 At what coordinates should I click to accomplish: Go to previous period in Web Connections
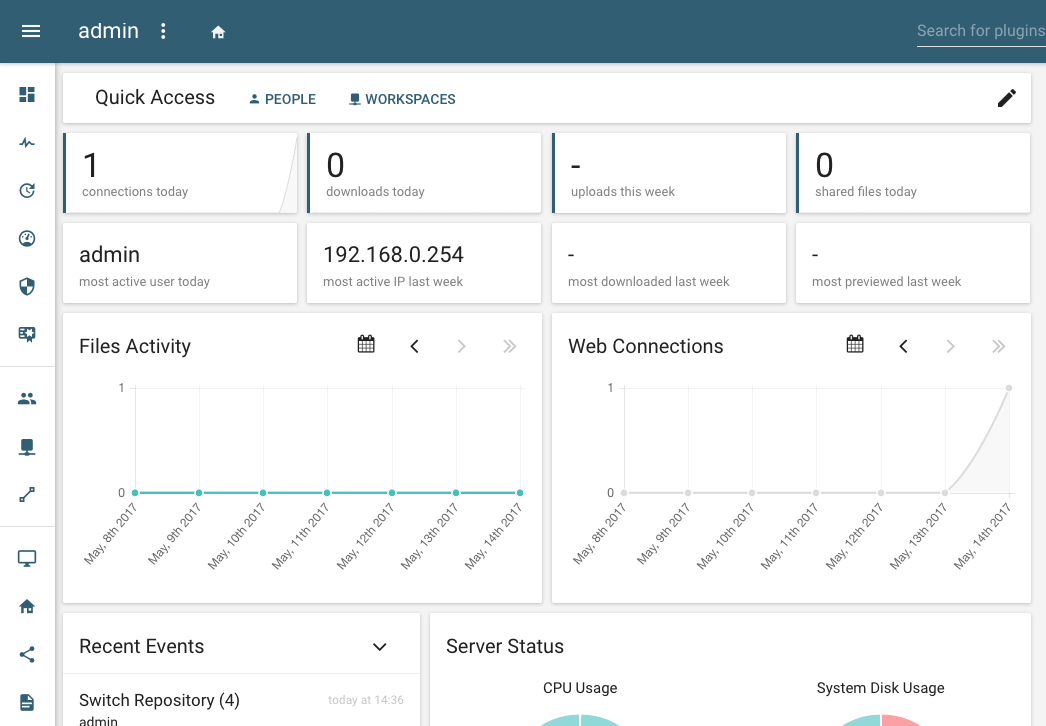coord(903,346)
